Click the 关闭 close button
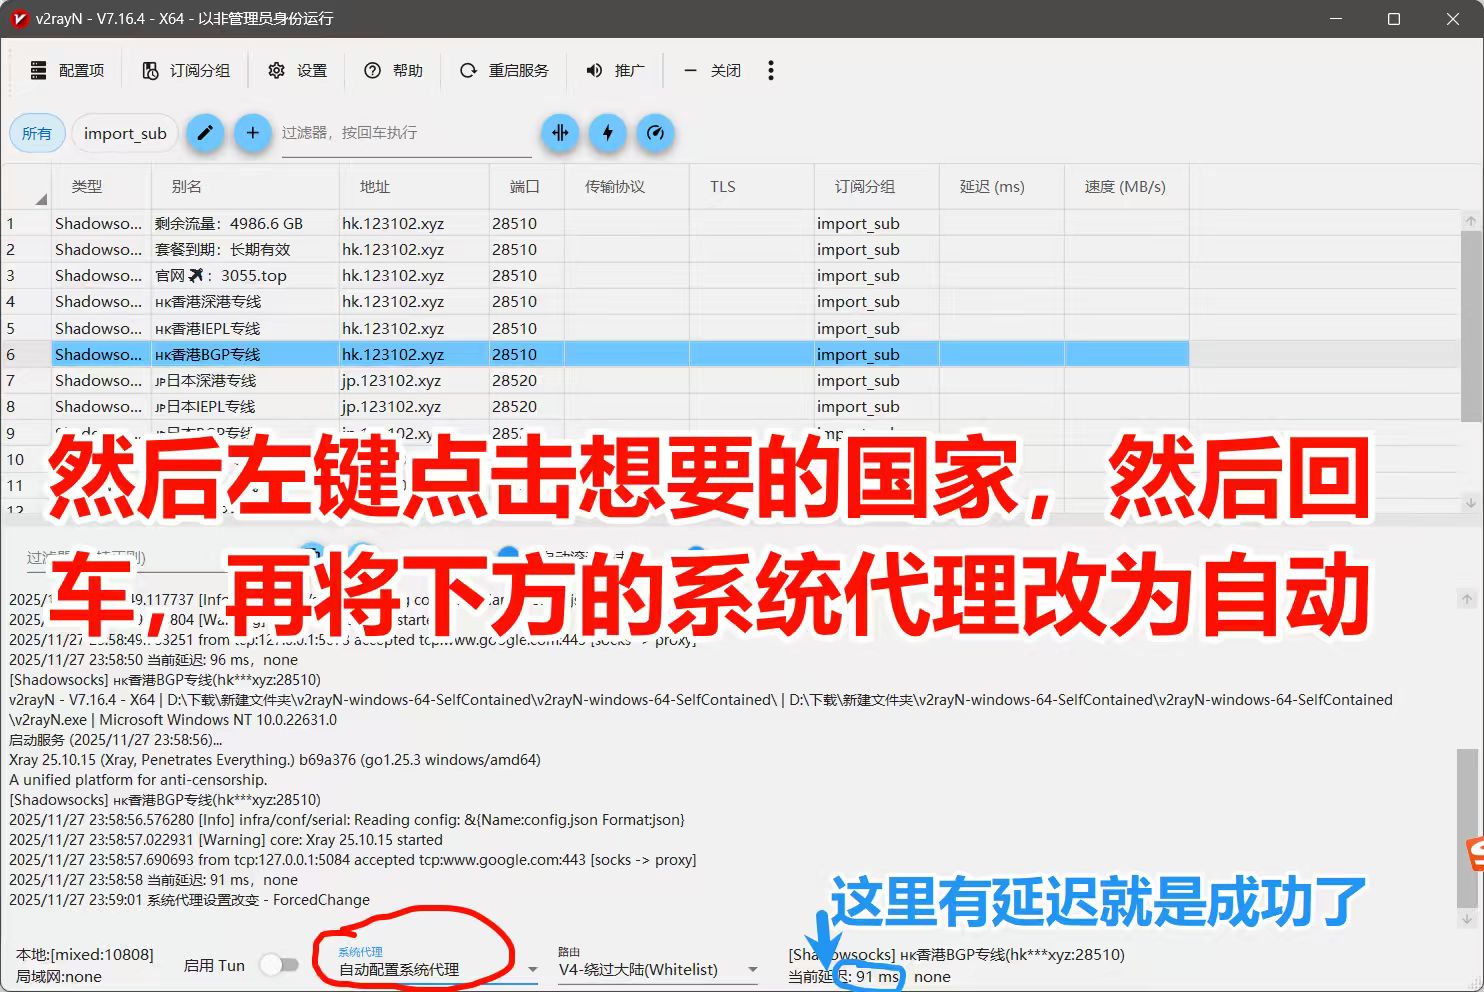The height and width of the screenshot is (992, 1484). [x=711, y=70]
